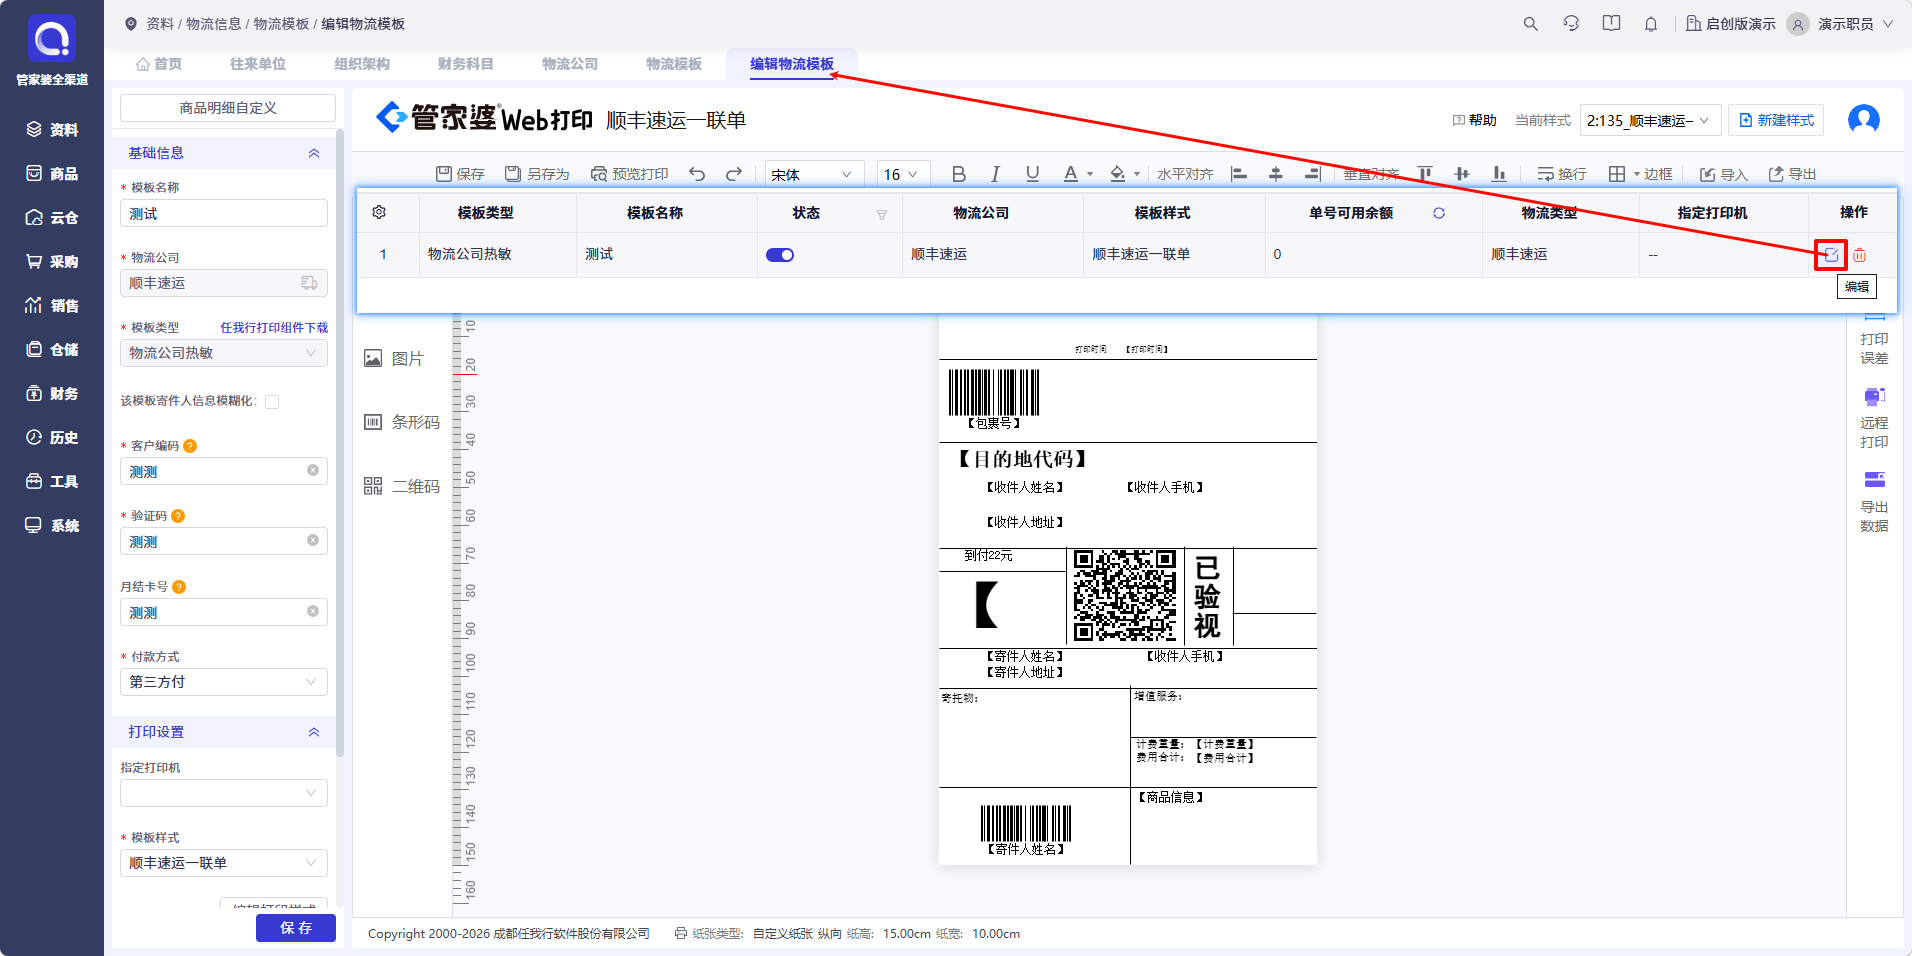Screen dimensions: 1912x956
Task: Apply italic formatting with the I icon
Action: tap(995, 174)
